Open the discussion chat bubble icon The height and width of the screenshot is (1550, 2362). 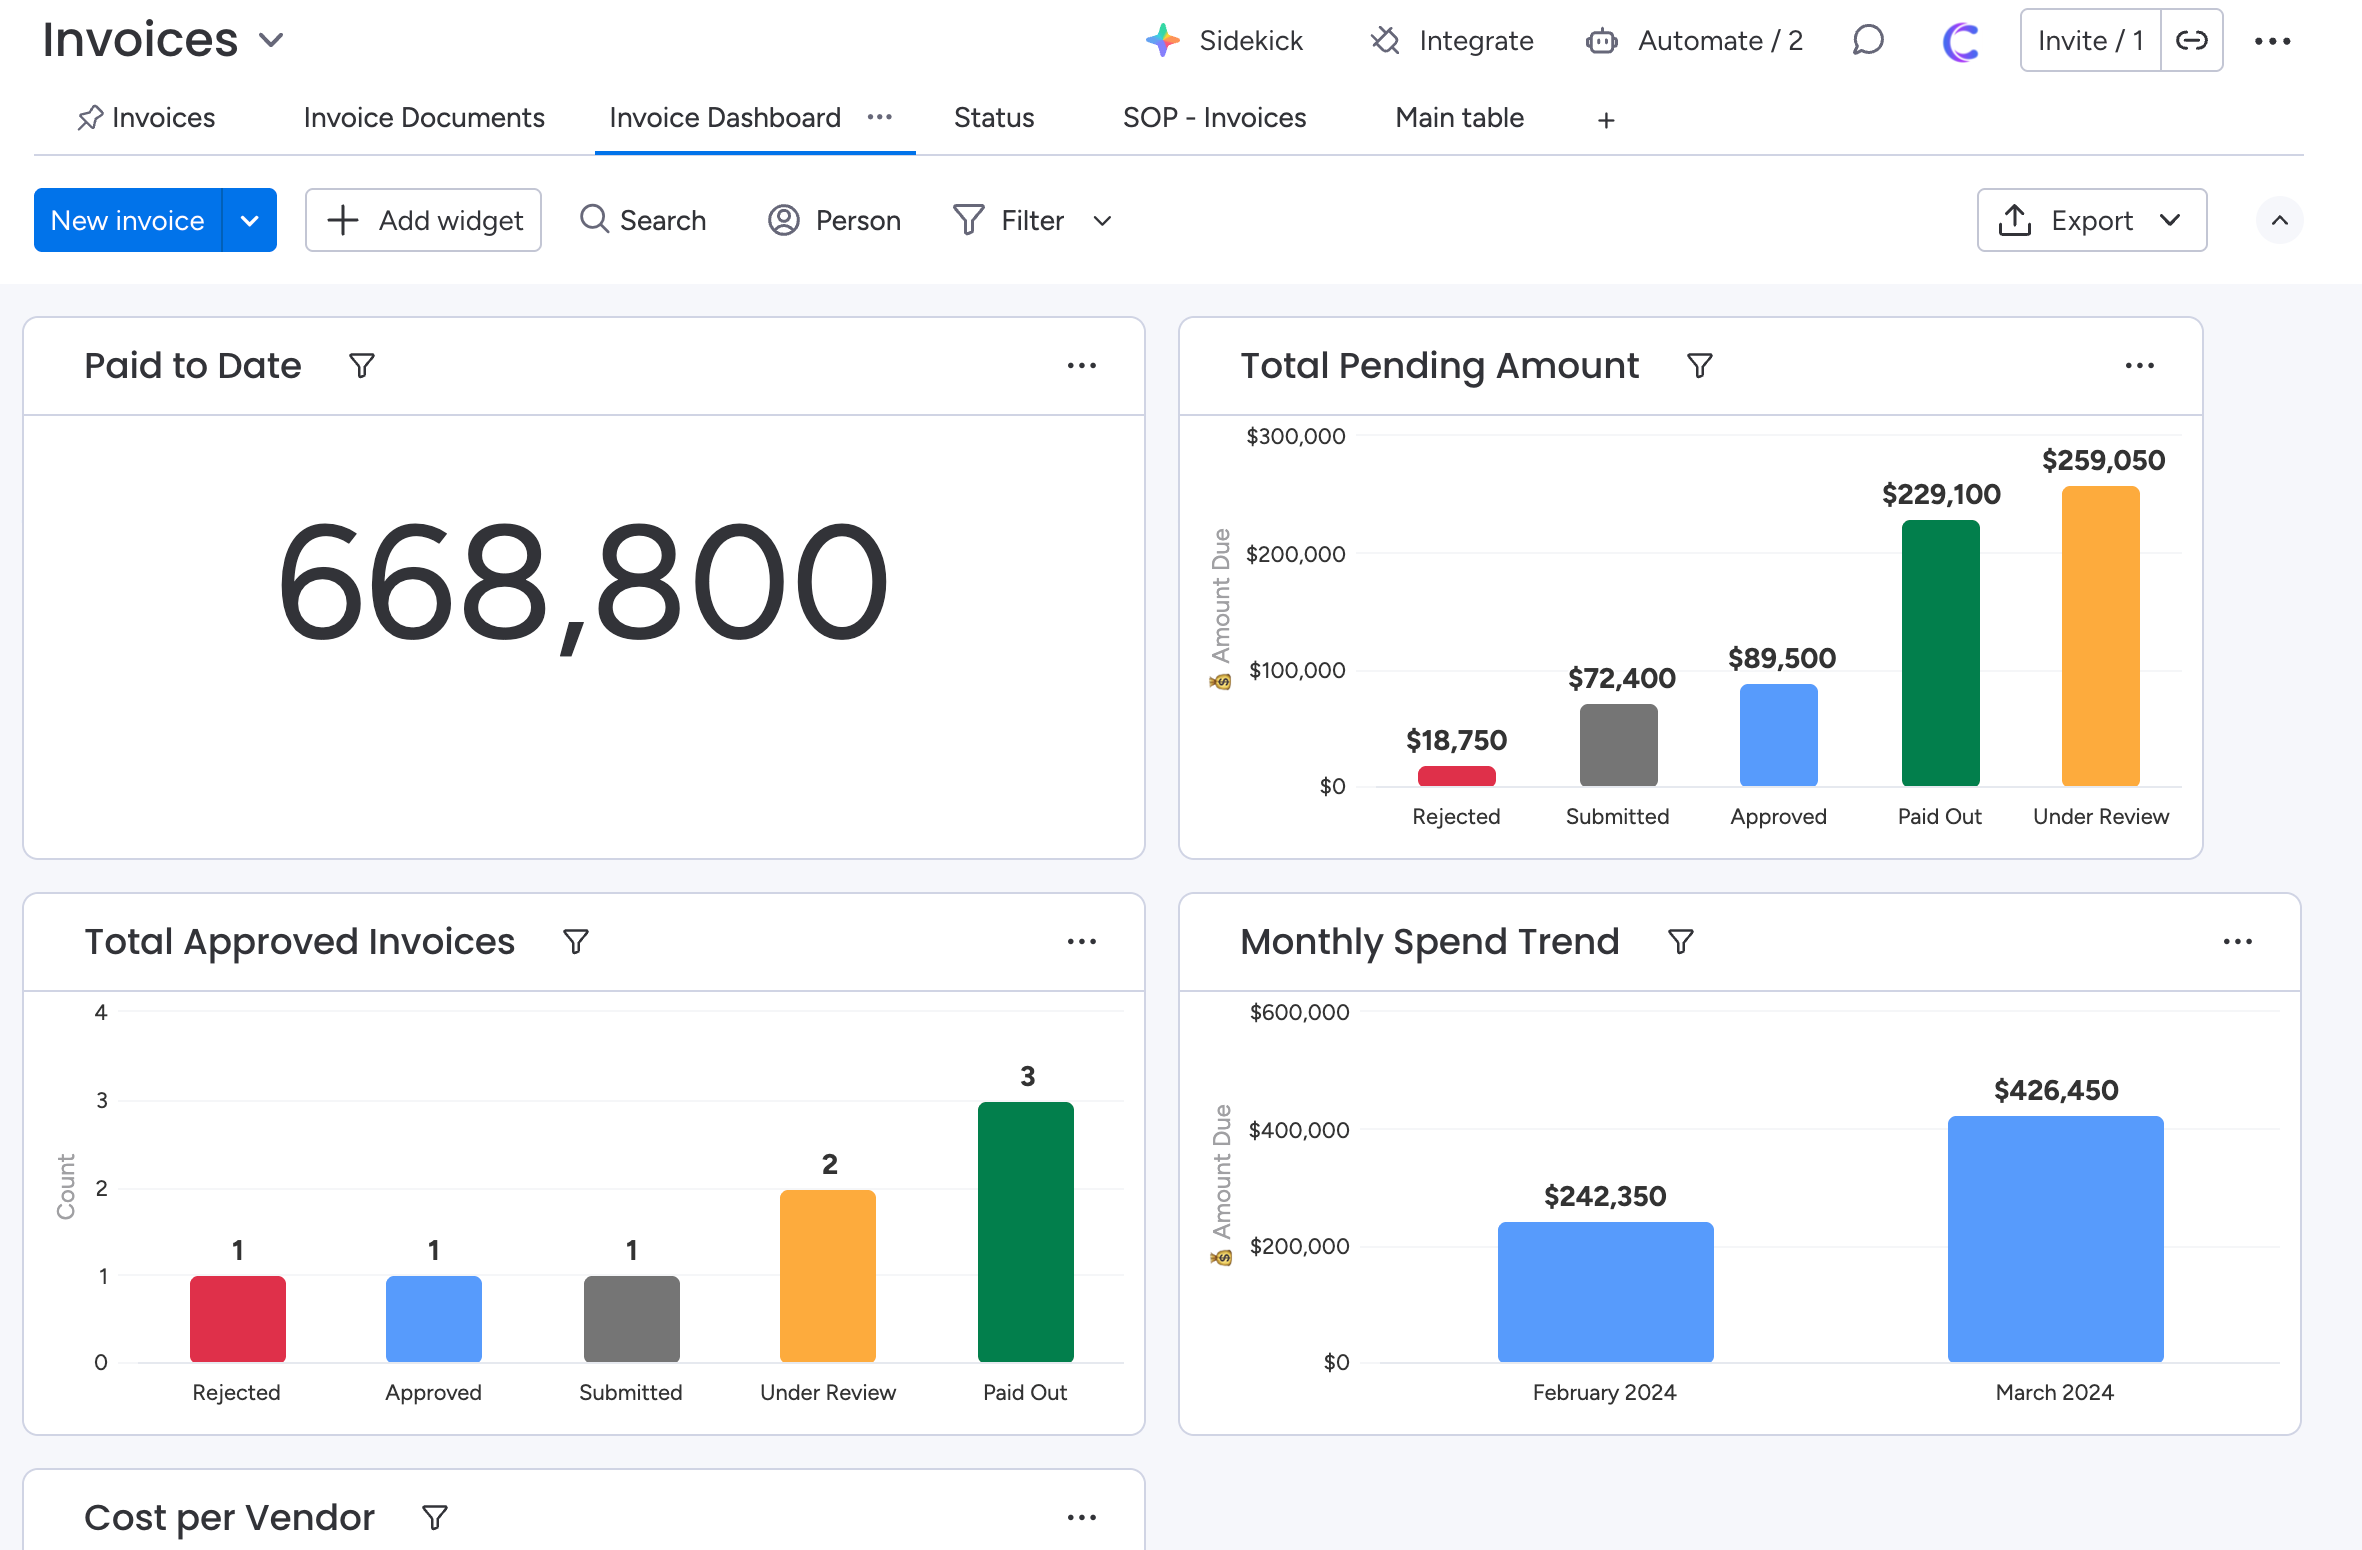[1867, 41]
